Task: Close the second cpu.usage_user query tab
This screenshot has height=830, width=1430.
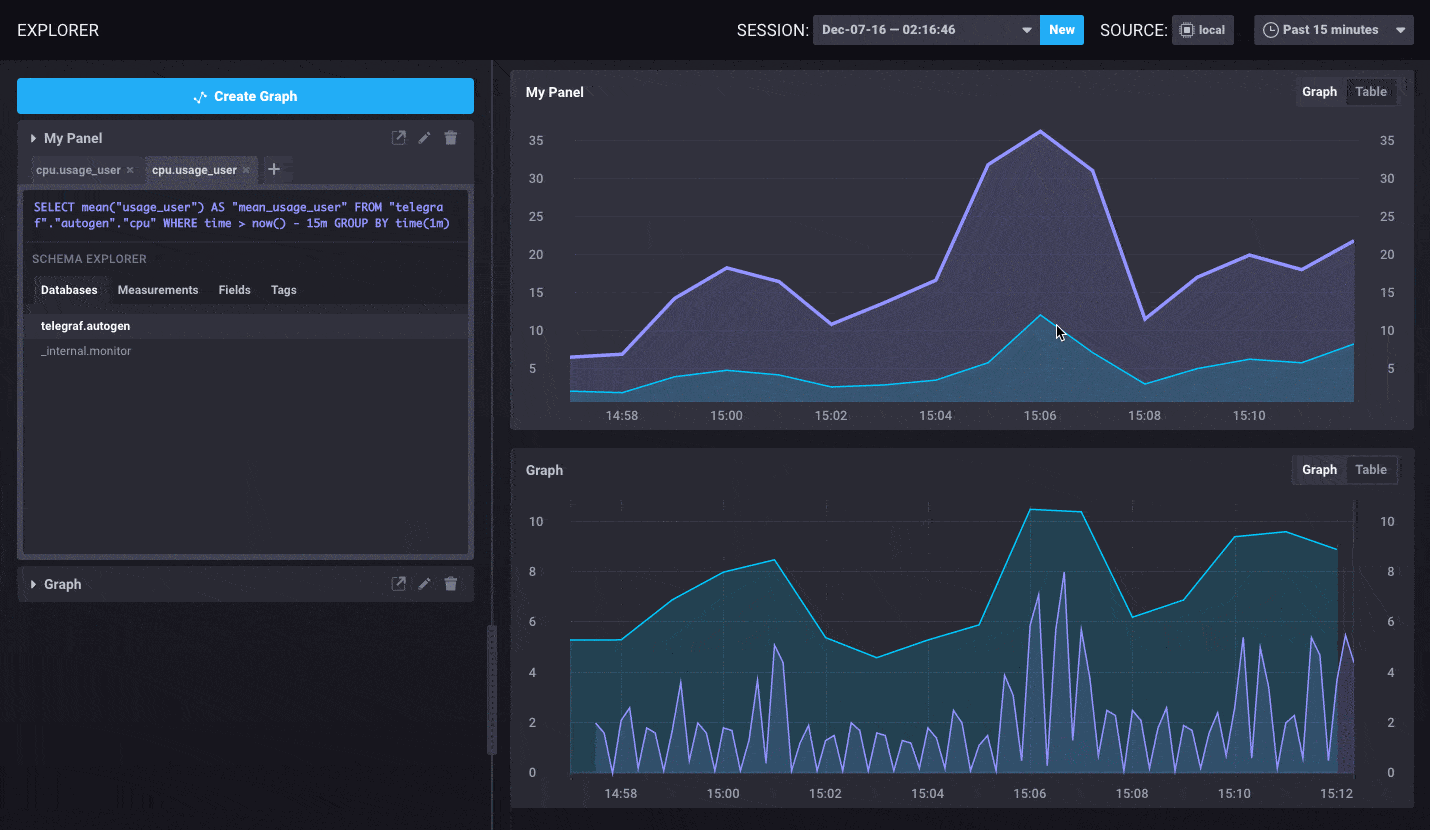Action: [246, 170]
